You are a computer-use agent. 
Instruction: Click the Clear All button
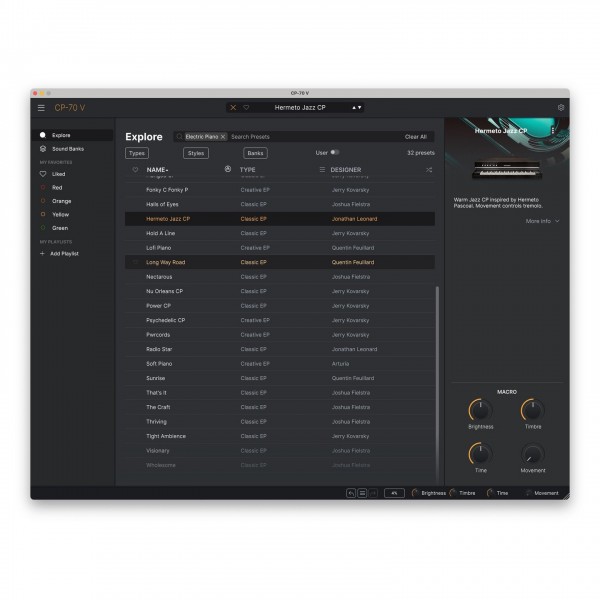point(415,136)
